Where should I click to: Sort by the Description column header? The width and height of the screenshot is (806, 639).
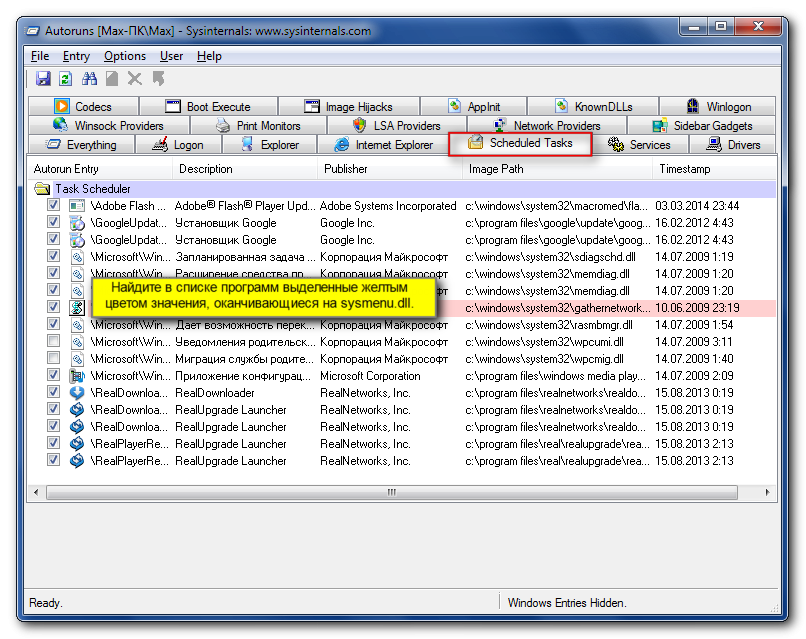coord(245,169)
